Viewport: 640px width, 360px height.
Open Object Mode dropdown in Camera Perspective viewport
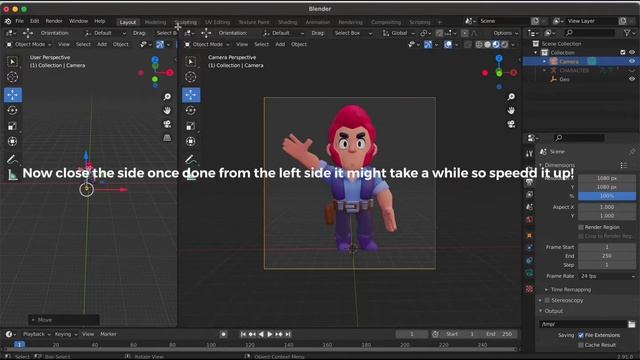[207, 44]
